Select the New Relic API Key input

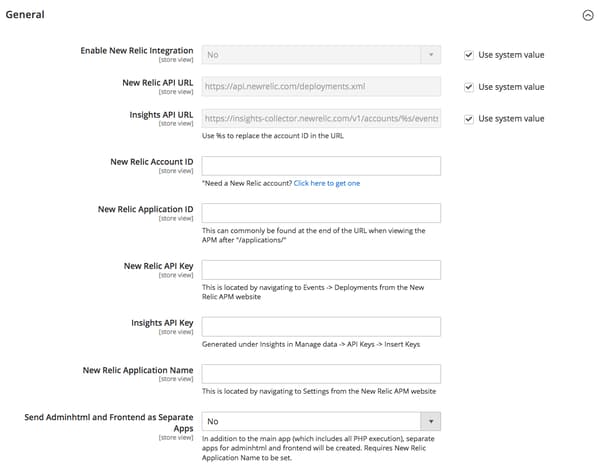coord(321,269)
